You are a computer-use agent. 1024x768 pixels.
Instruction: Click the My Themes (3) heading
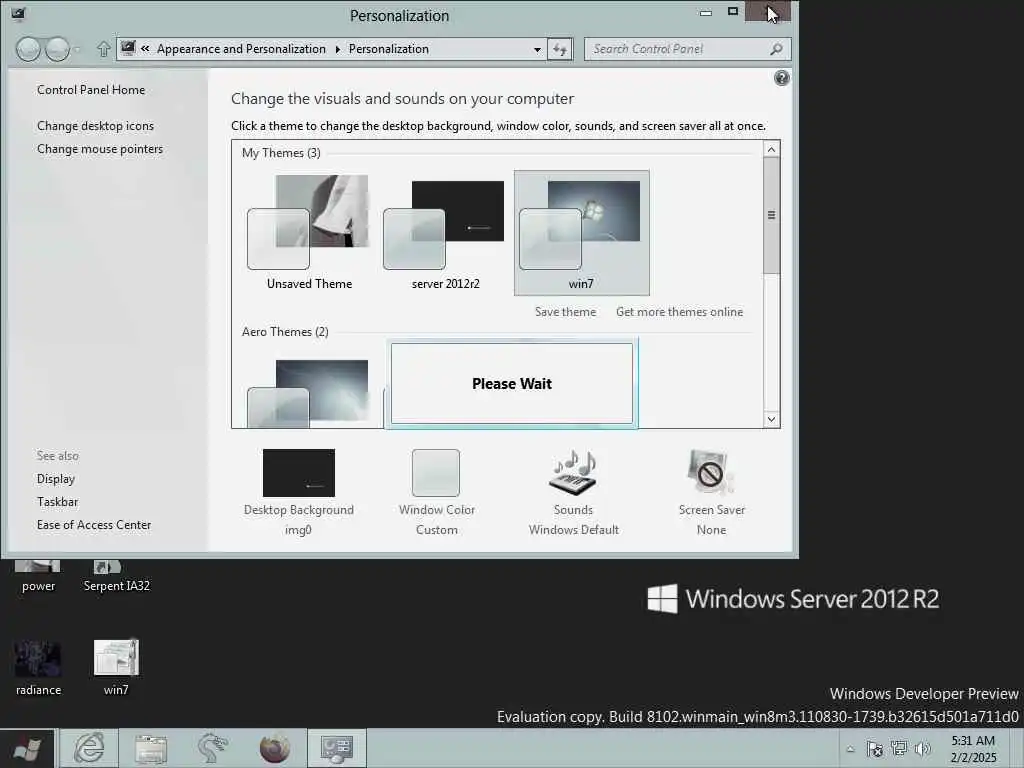click(281, 153)
